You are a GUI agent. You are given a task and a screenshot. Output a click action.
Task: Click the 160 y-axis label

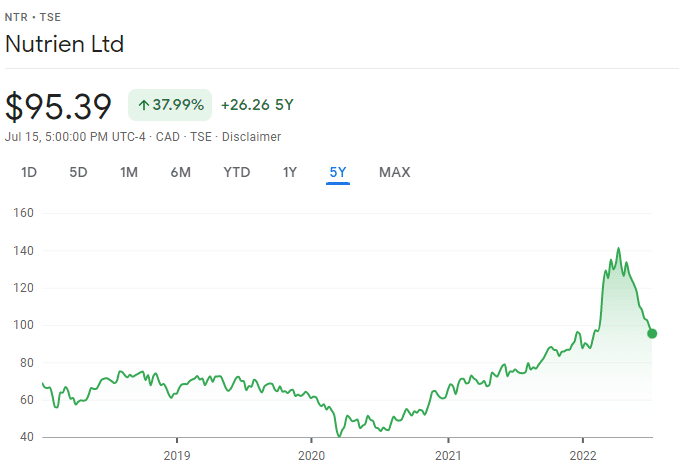[x=23, y=213]
